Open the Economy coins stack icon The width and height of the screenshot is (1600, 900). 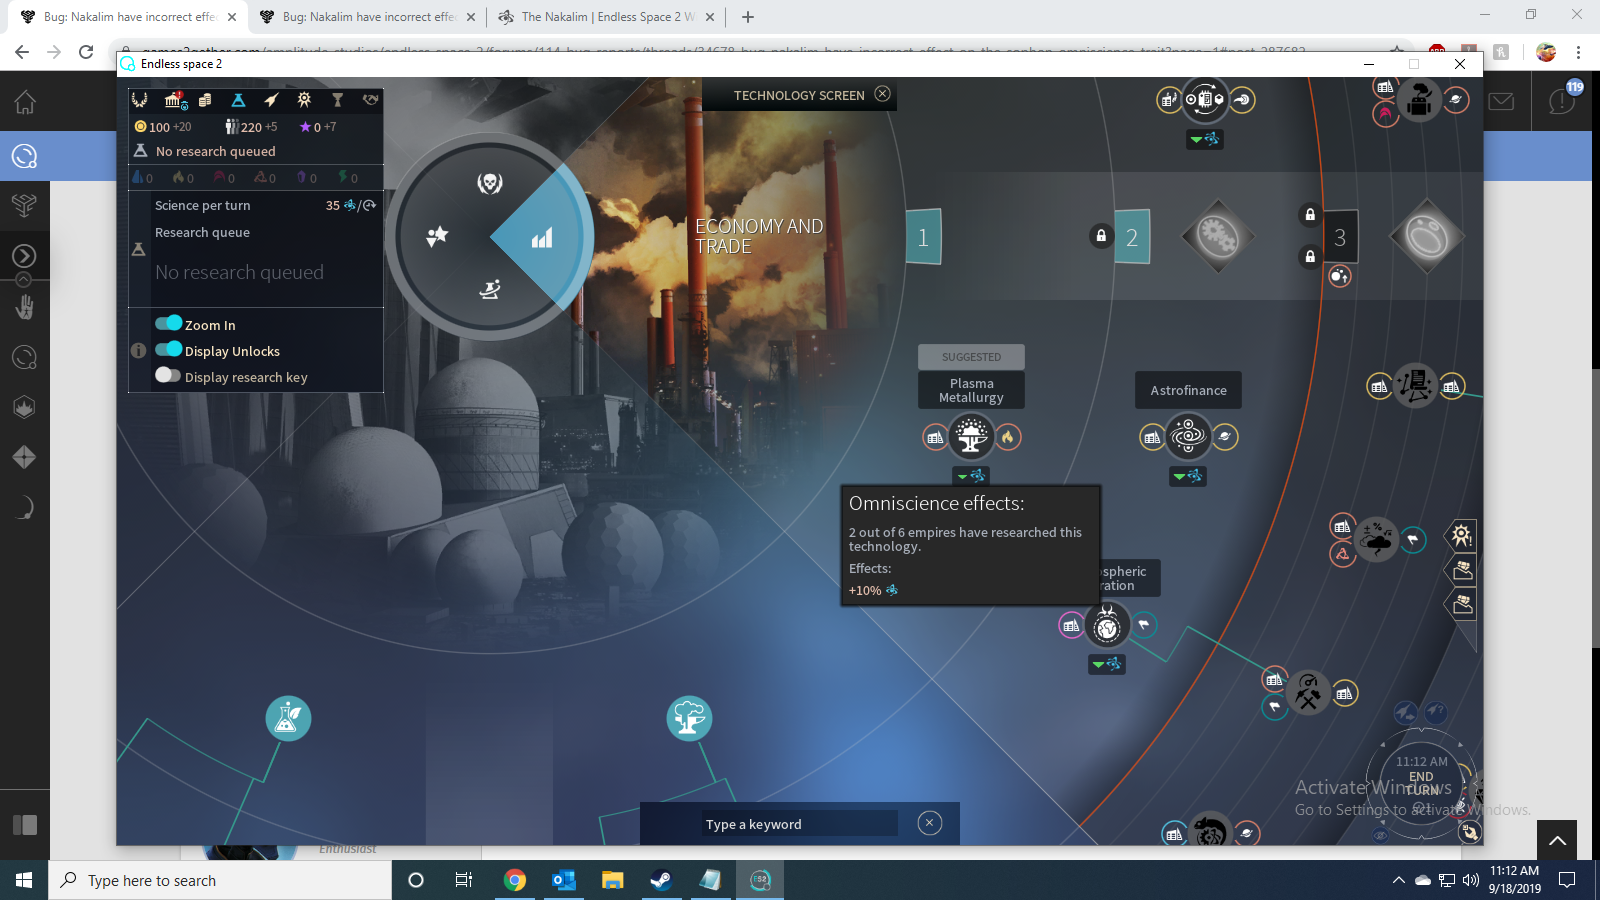coord(205,100)
